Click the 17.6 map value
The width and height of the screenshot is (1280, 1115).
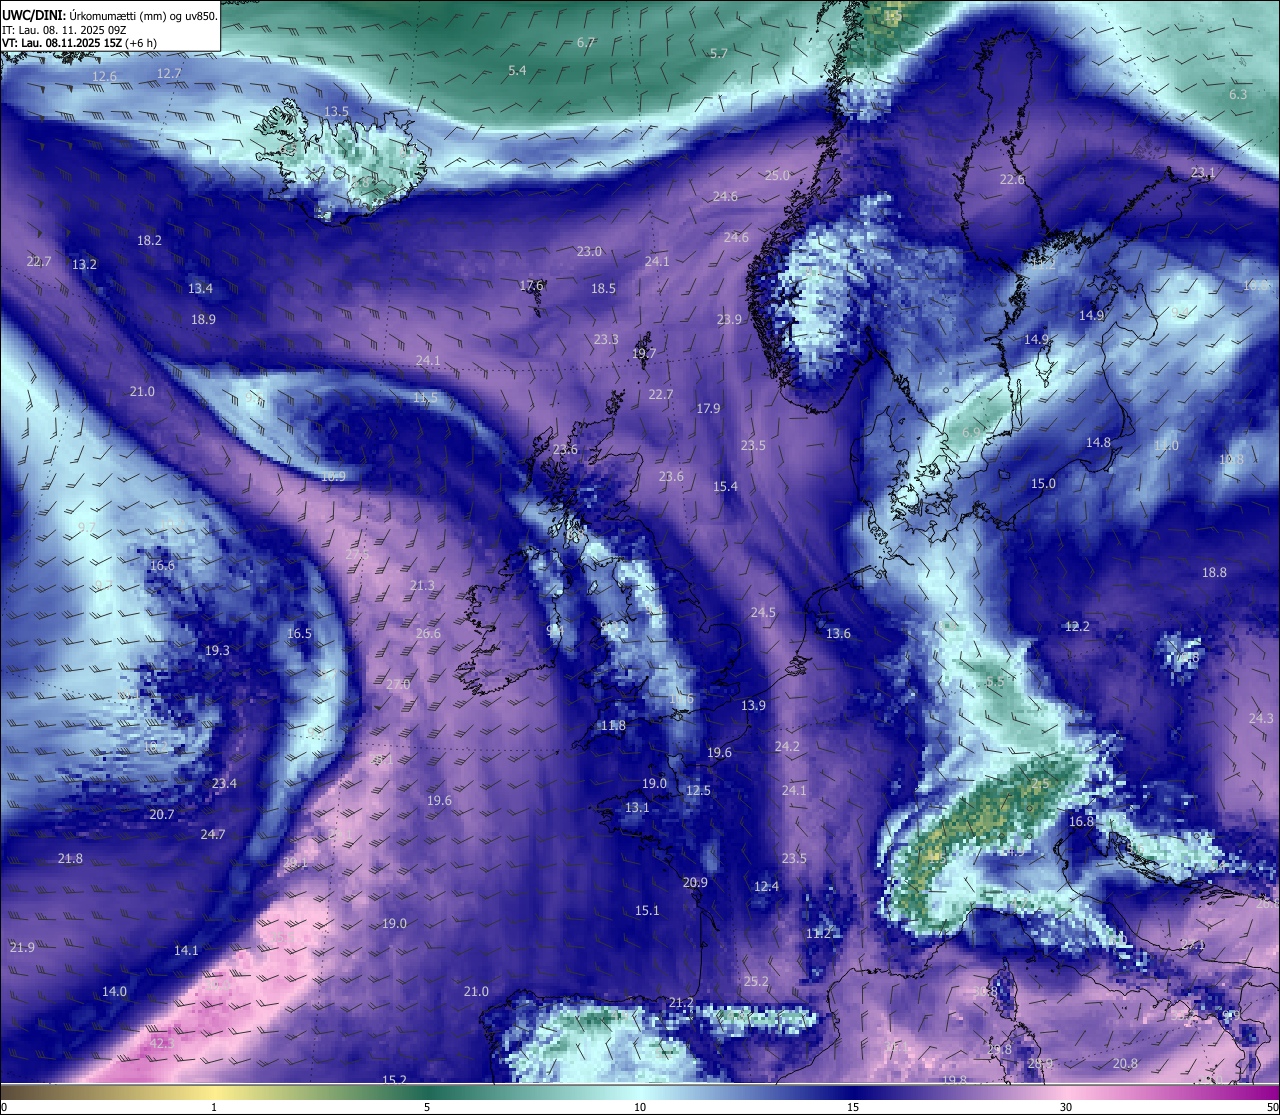[x=531, y=285]
